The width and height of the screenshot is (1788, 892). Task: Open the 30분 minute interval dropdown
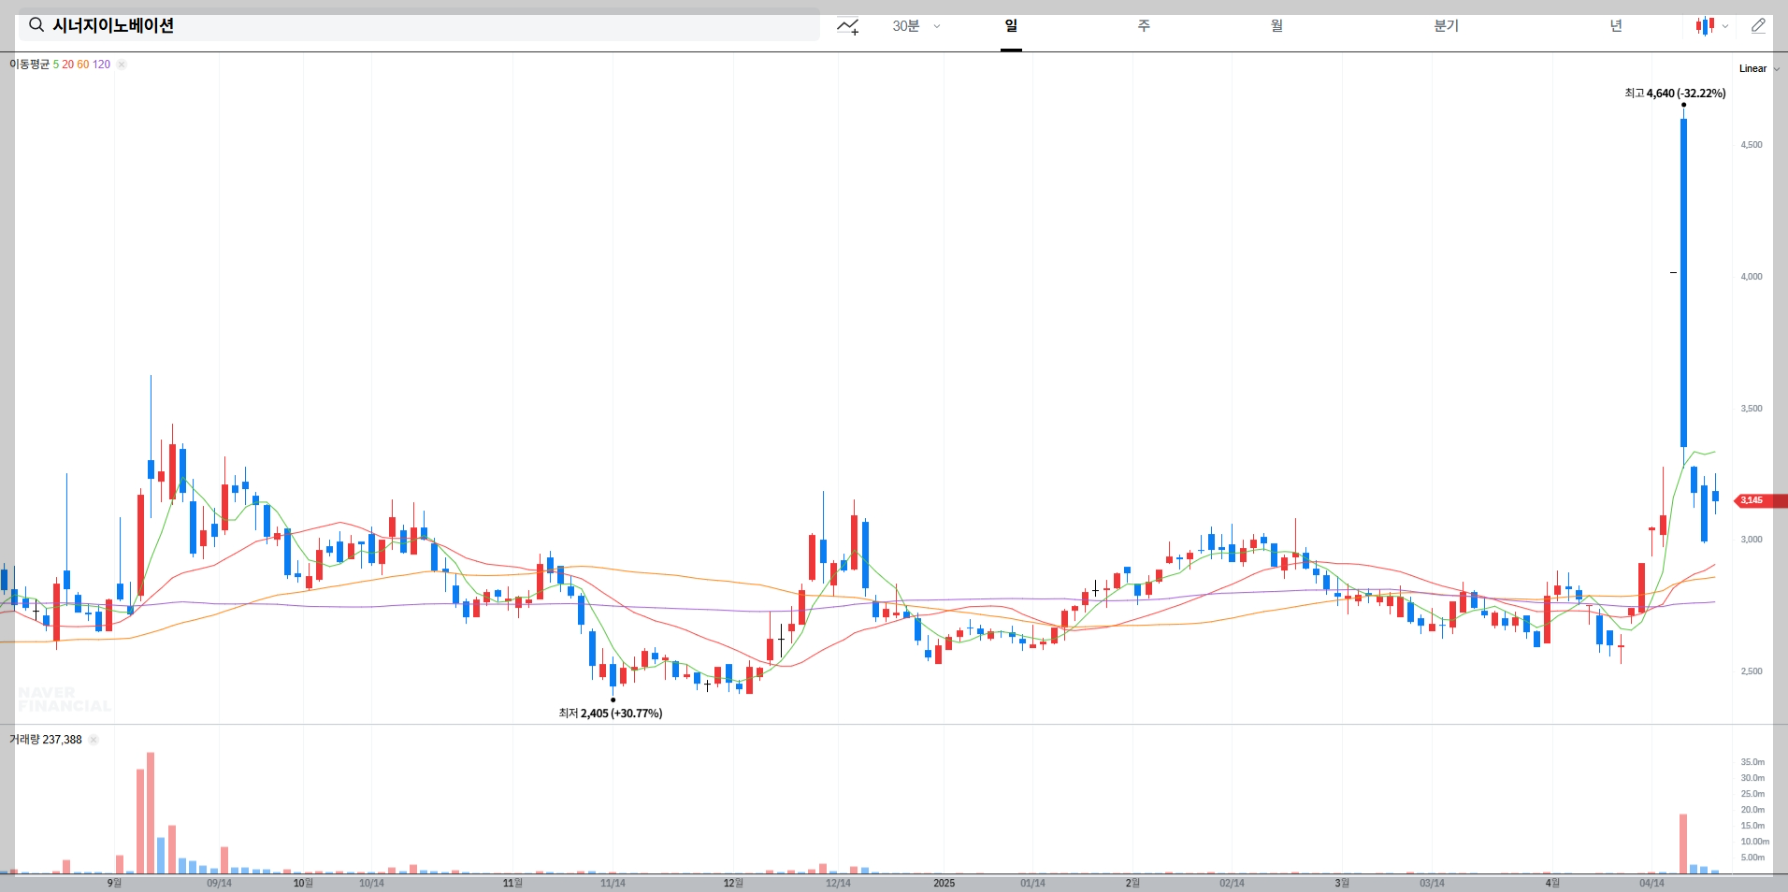916,26
